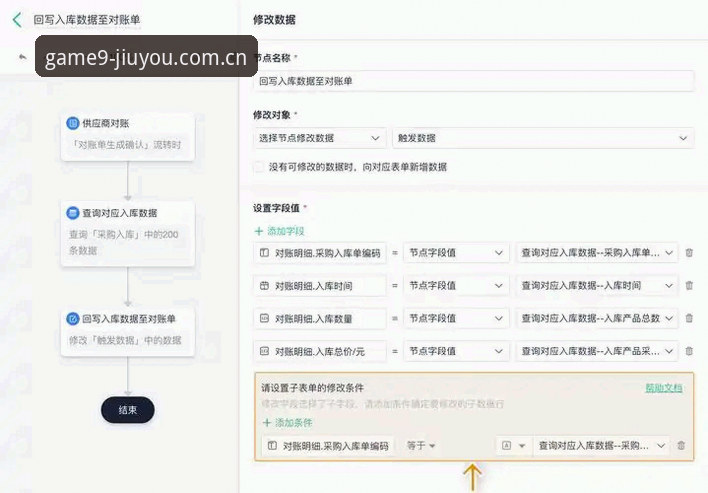Click the 设置字段值 label
The image size is (708, 493).
(276, 208)
